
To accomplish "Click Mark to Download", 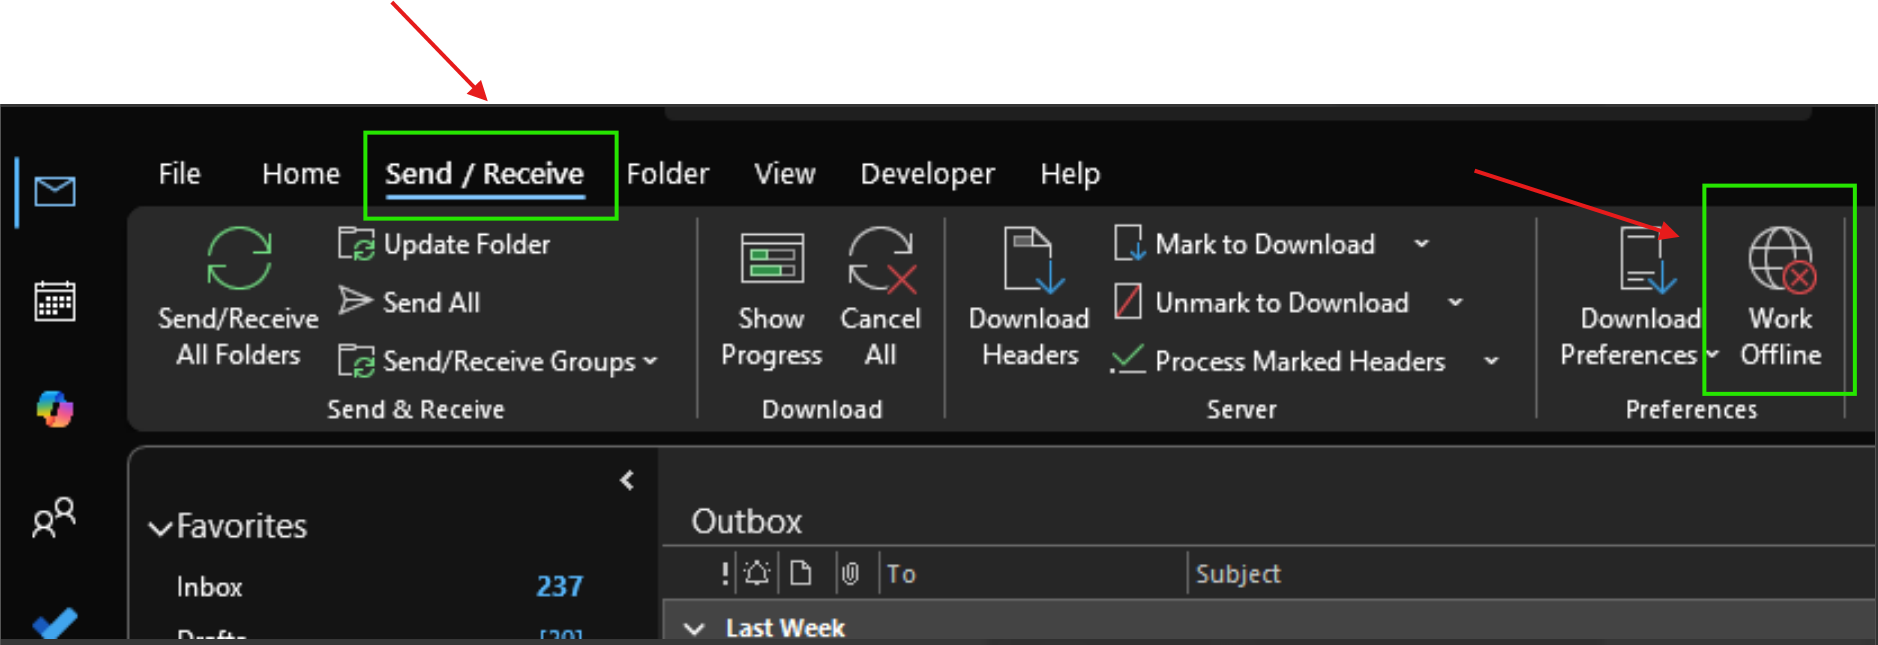I will 1244,244.
